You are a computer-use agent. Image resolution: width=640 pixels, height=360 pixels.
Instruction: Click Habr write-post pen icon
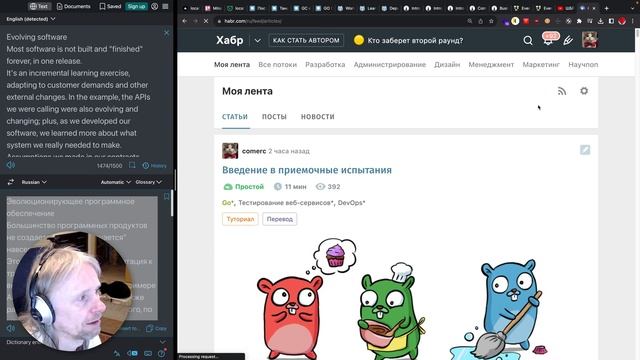click(x=568, y=40)
